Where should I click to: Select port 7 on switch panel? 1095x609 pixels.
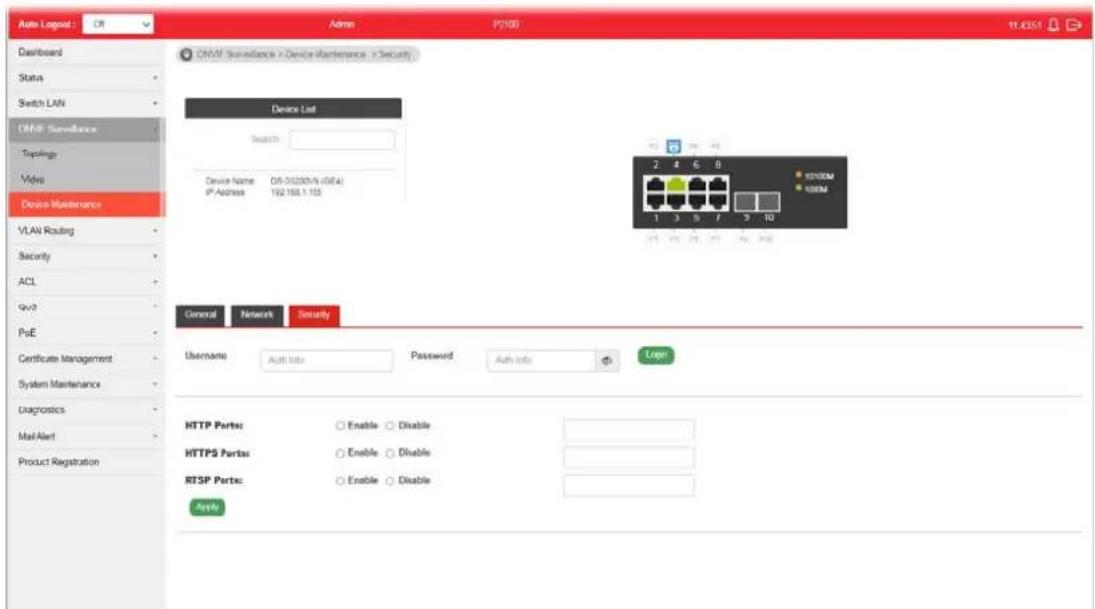(717, 201)
